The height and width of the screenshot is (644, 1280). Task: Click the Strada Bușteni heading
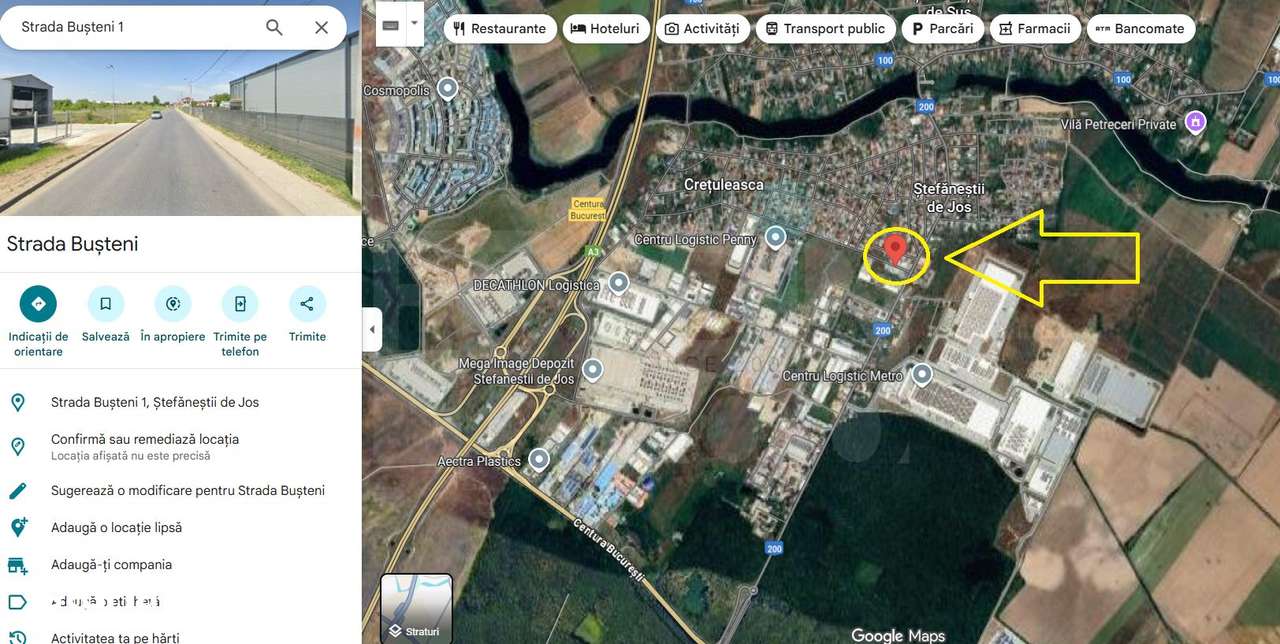click(72, 244)
